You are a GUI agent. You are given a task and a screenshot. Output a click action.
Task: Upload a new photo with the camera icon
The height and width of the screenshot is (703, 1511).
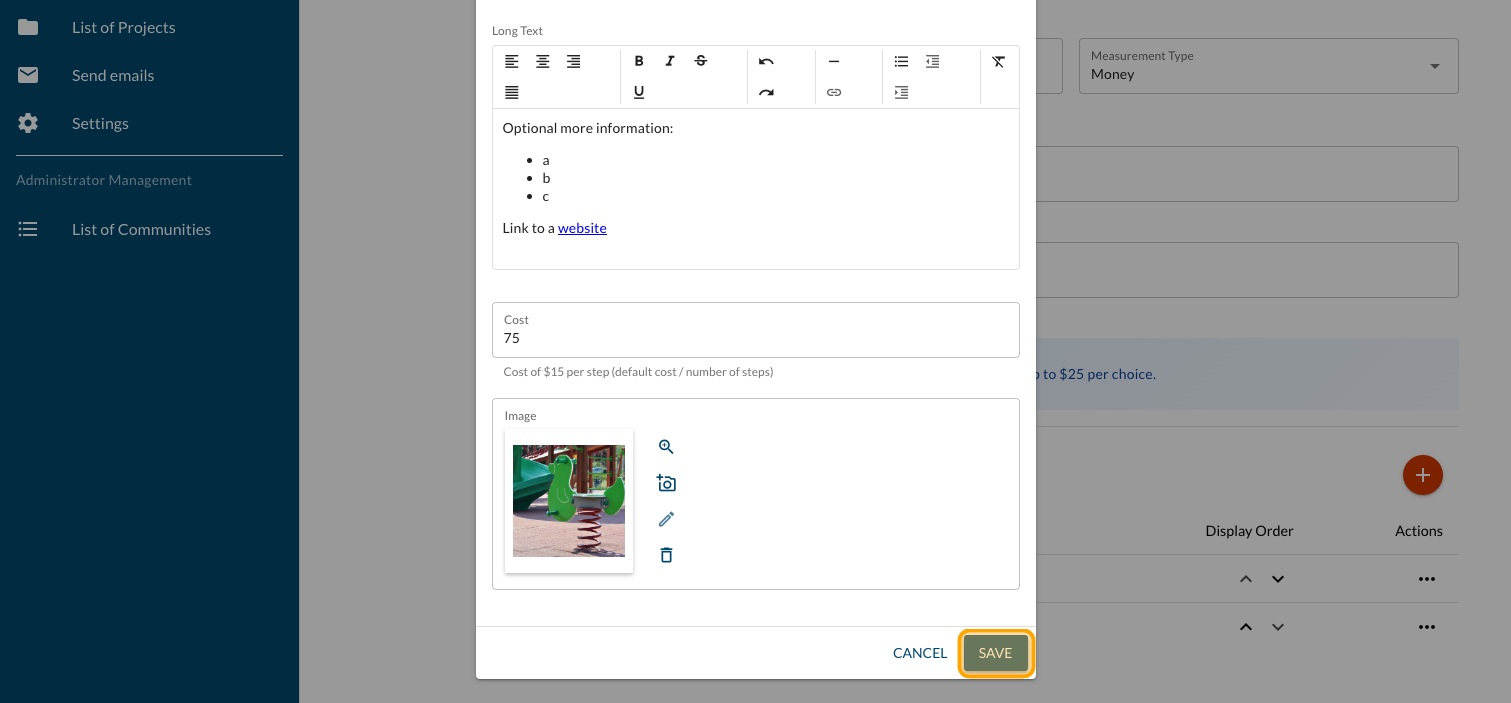(x=666, y=483)
